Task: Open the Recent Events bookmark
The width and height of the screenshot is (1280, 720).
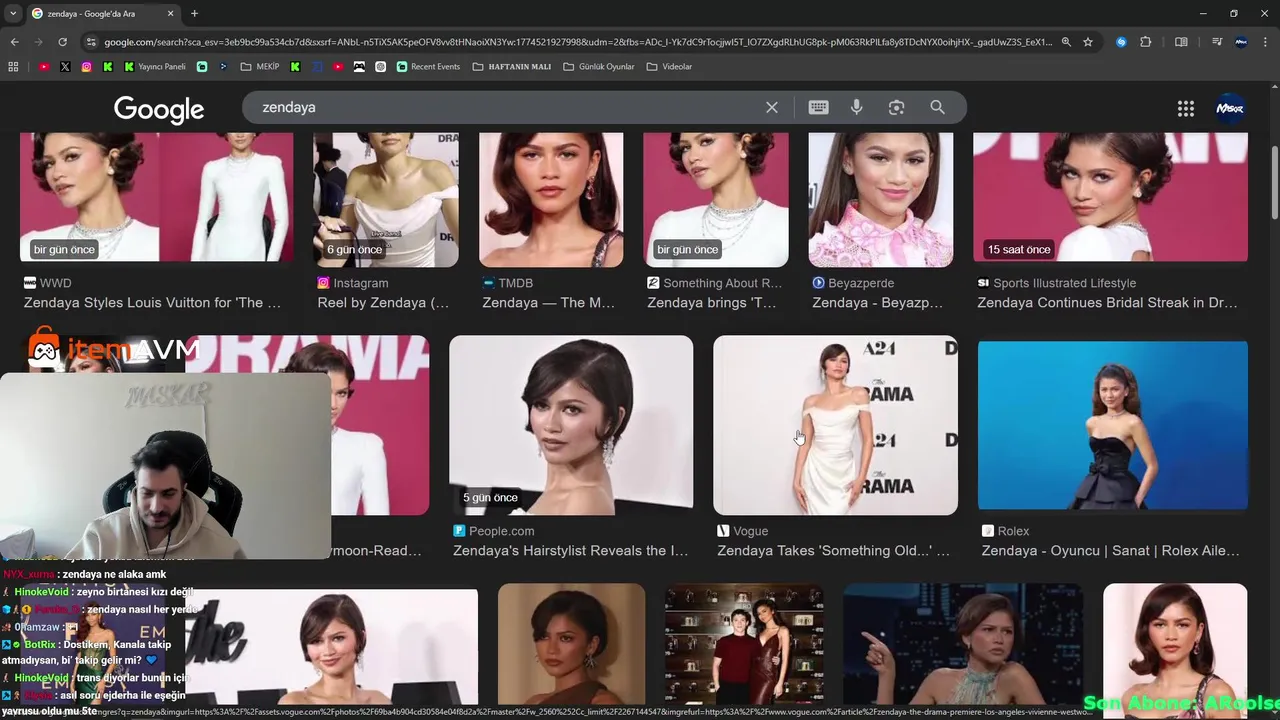Action: coord(428,66)
